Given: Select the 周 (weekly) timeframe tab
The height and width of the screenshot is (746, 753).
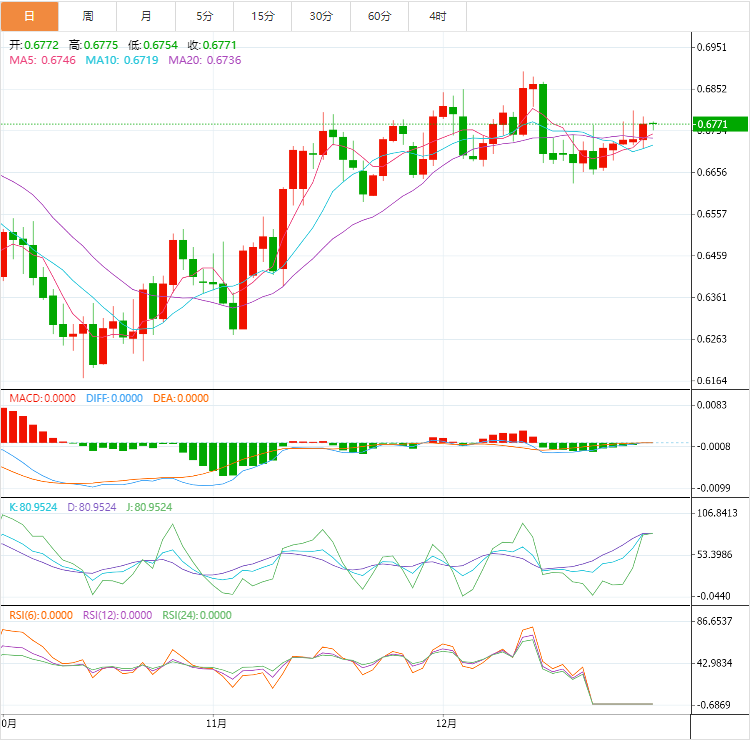Looking at the screenshot, I should click(x=88, y=16).
